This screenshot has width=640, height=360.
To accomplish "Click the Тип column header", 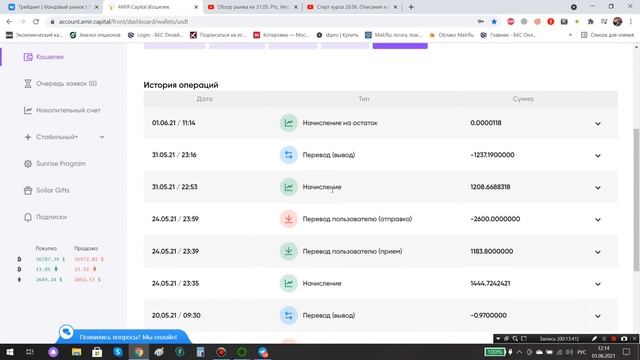I will point(364,99).
